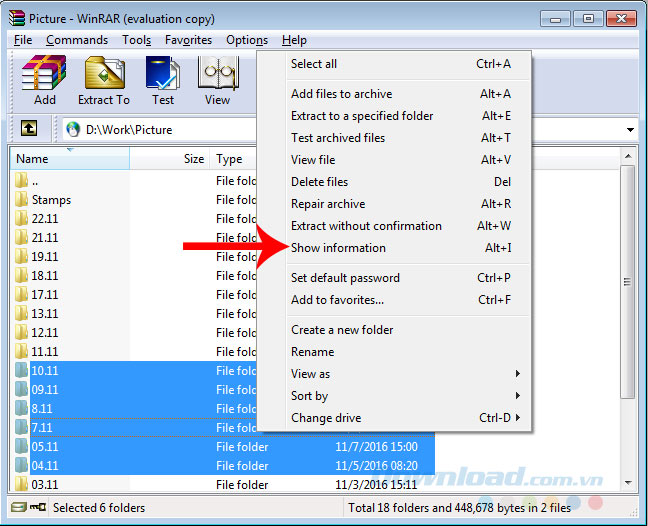Screen dimensions: 648x526
Task: Select Repair archive menu entry
Action: coord(328,204)
